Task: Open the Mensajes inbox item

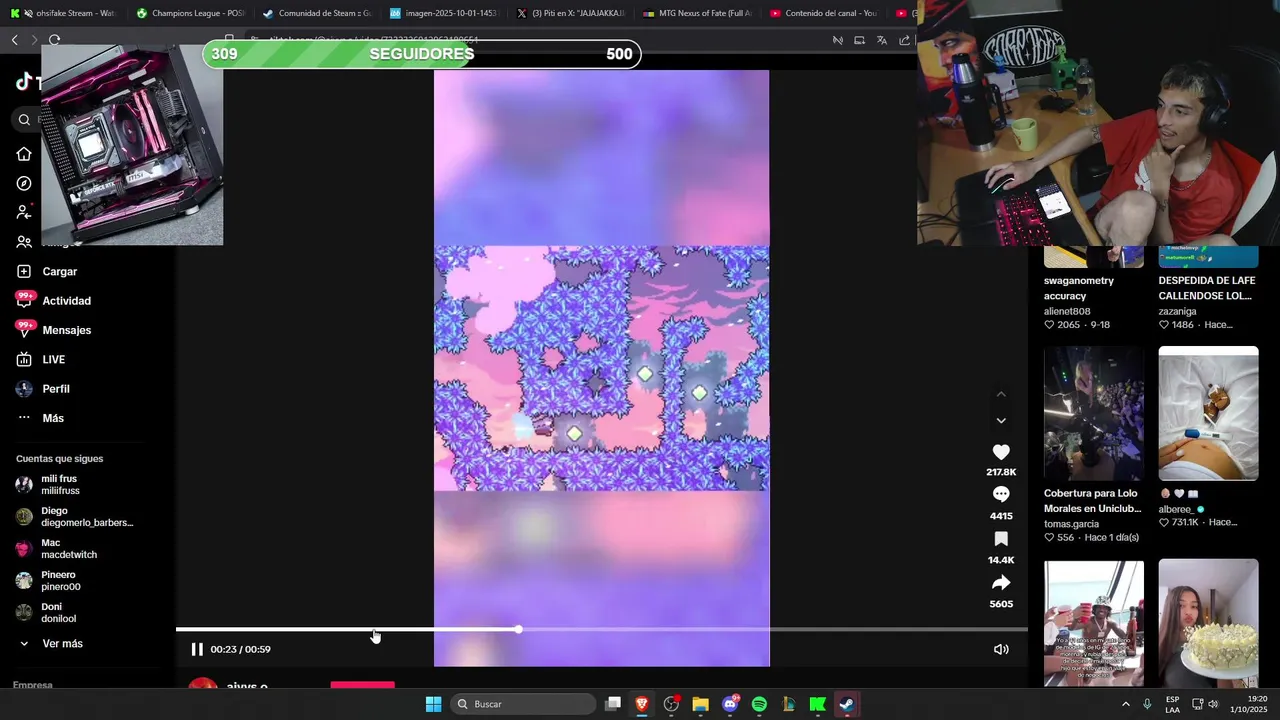Action: click(54, 330)
